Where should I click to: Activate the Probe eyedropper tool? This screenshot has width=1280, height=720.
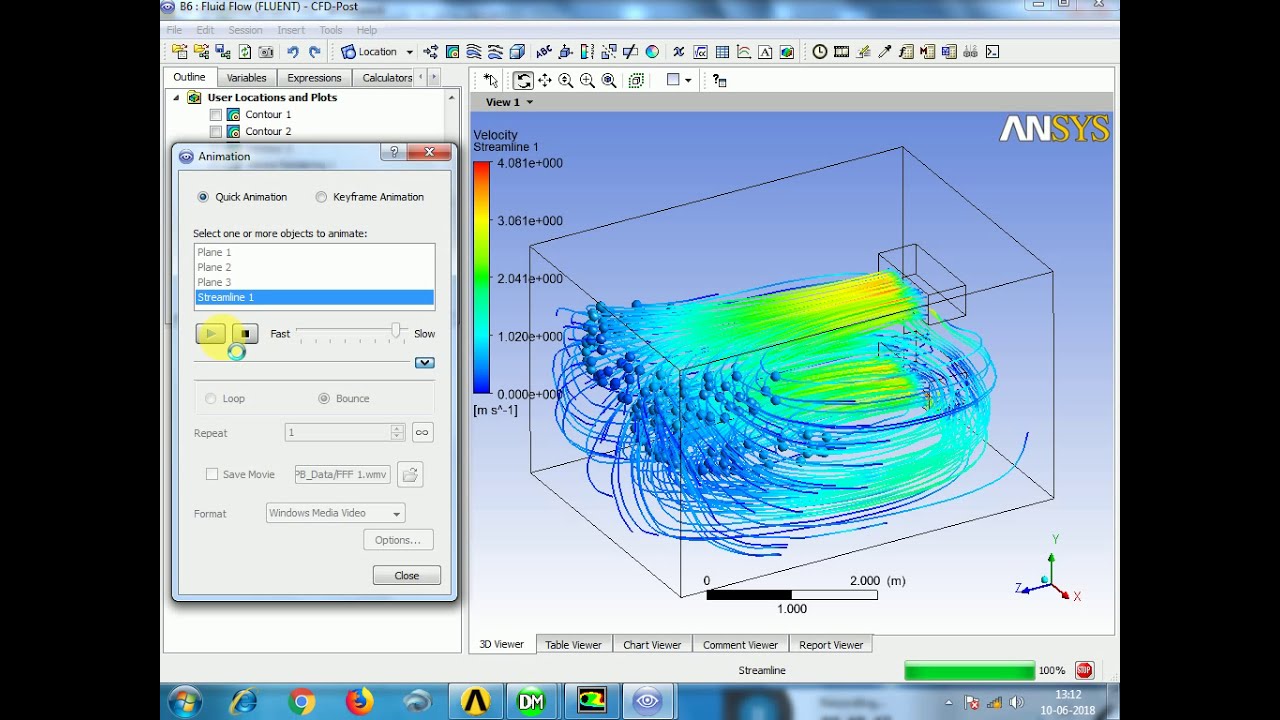(885, 52)
